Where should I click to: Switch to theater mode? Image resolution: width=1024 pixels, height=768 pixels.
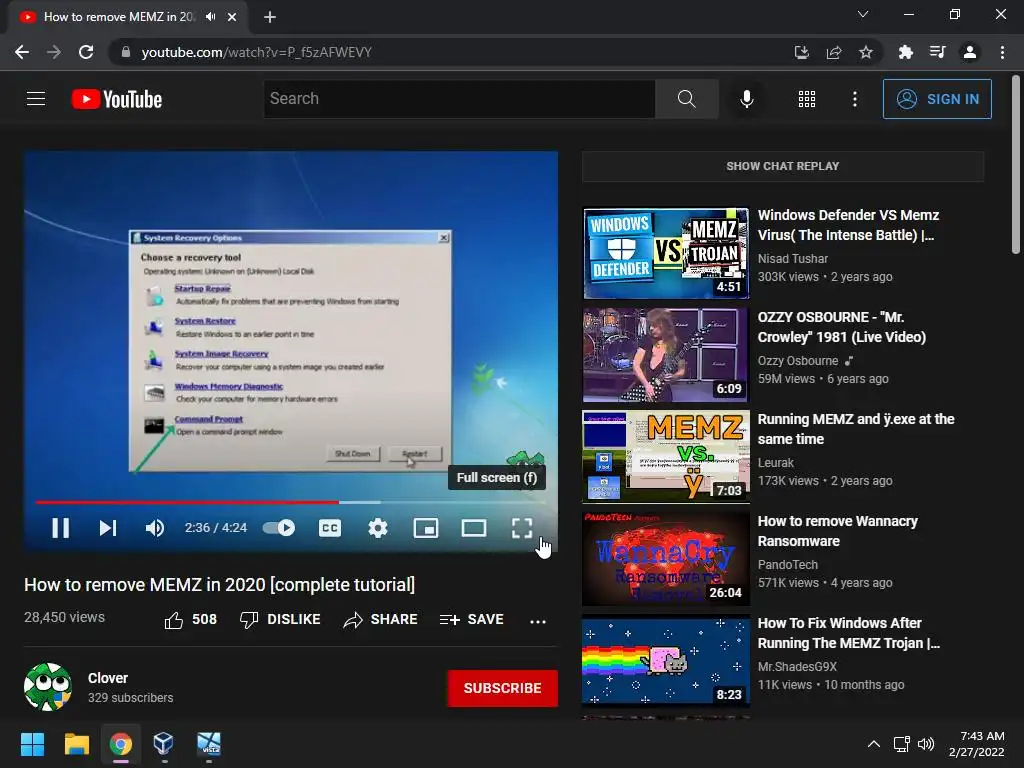coord(473,528)
